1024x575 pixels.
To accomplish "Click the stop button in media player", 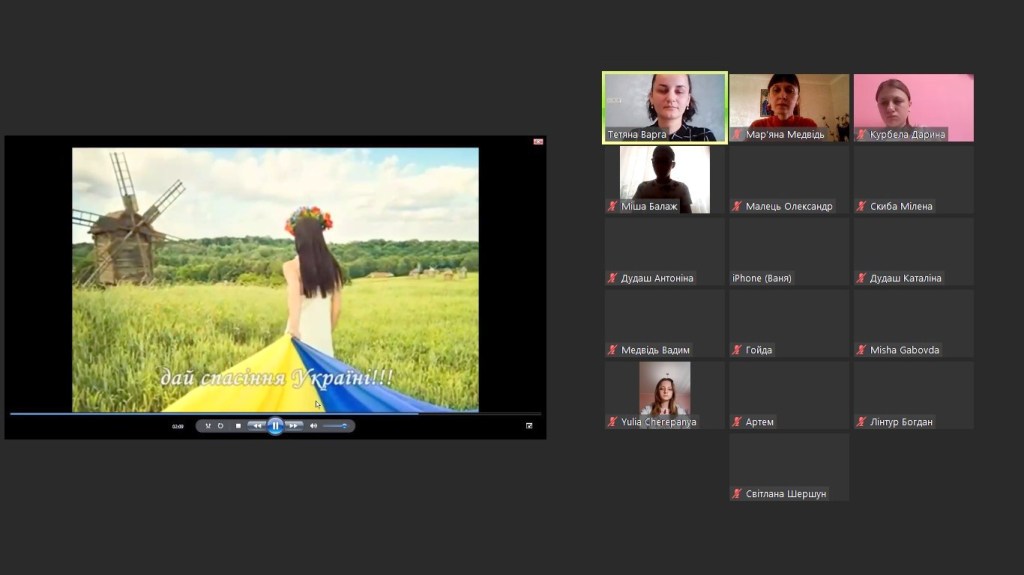I will (238, 426).
